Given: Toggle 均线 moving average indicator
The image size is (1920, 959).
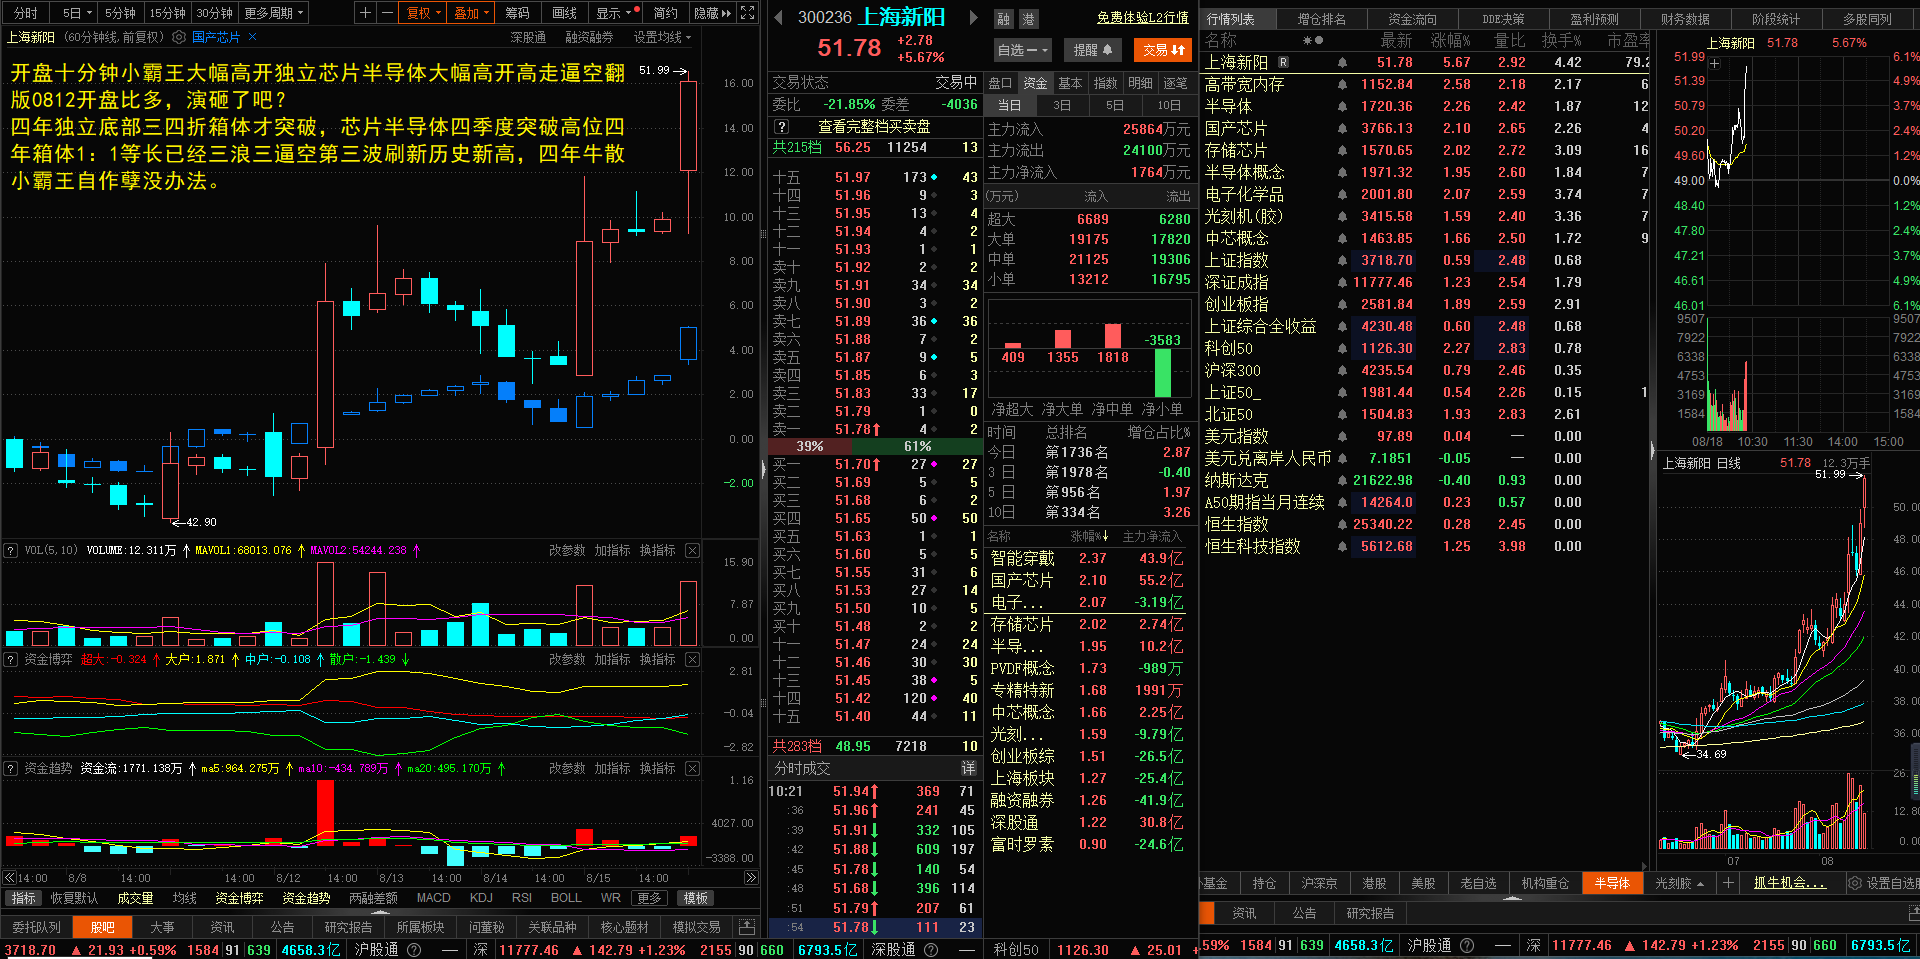Looking at the screenshot, I should click(x=184, y=898).
